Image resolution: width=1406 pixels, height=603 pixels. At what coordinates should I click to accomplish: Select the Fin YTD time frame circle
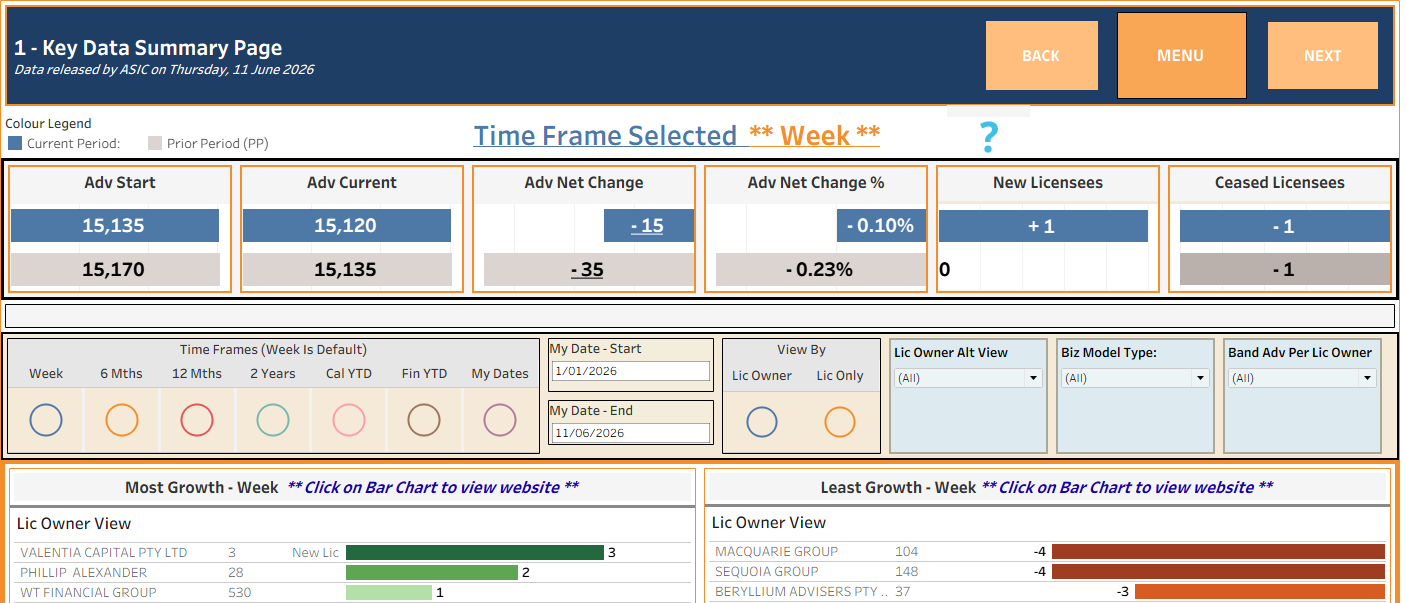point(424,420)
